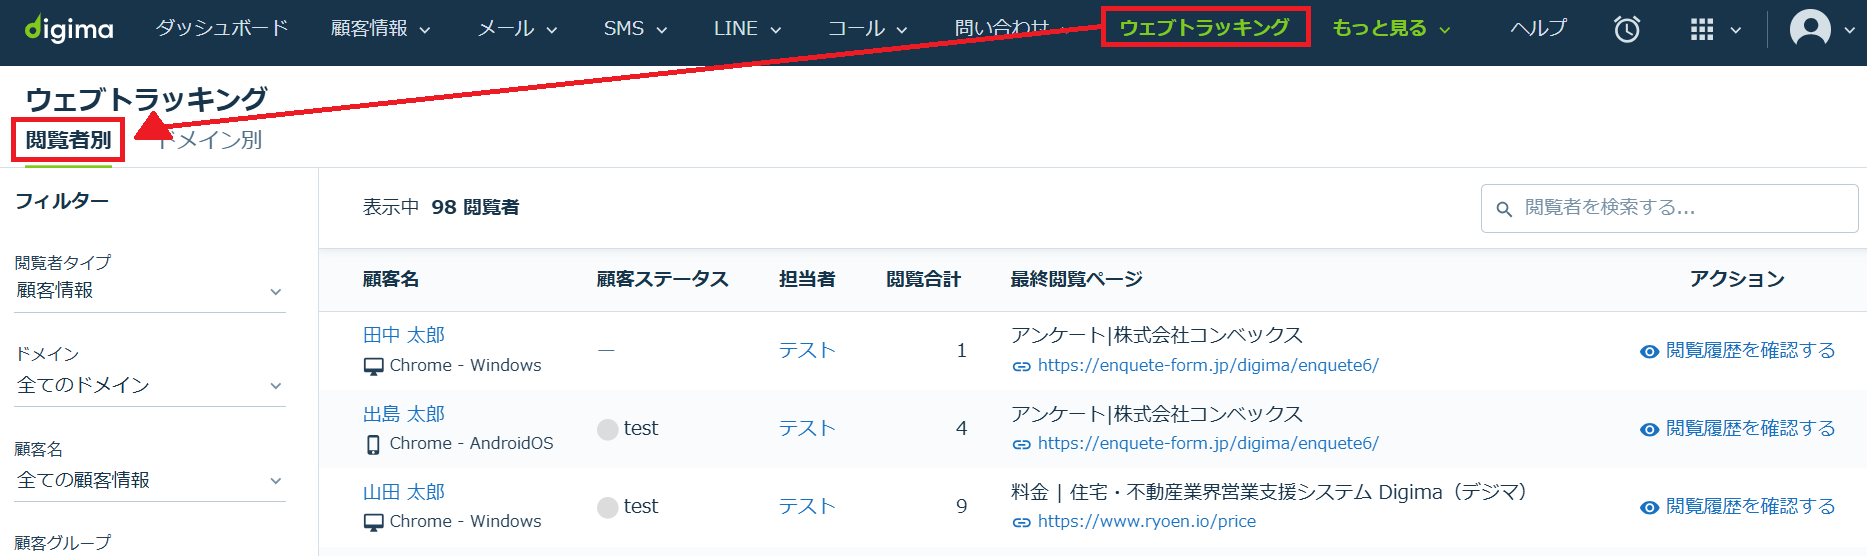
Task: Click the eye icon in 出島 太郎 row
Action: point(1649,429)
